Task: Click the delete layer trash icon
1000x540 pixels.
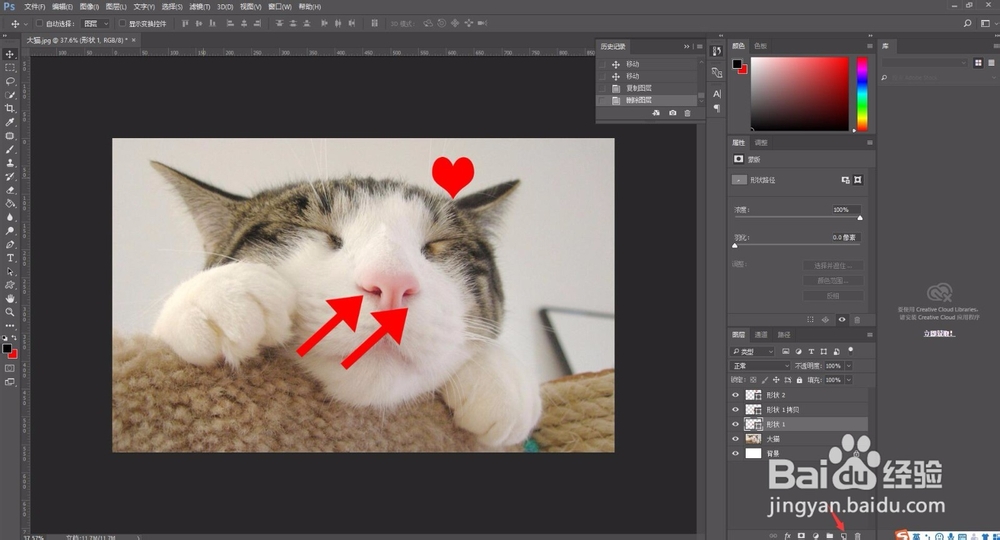Action: (858, 536)
